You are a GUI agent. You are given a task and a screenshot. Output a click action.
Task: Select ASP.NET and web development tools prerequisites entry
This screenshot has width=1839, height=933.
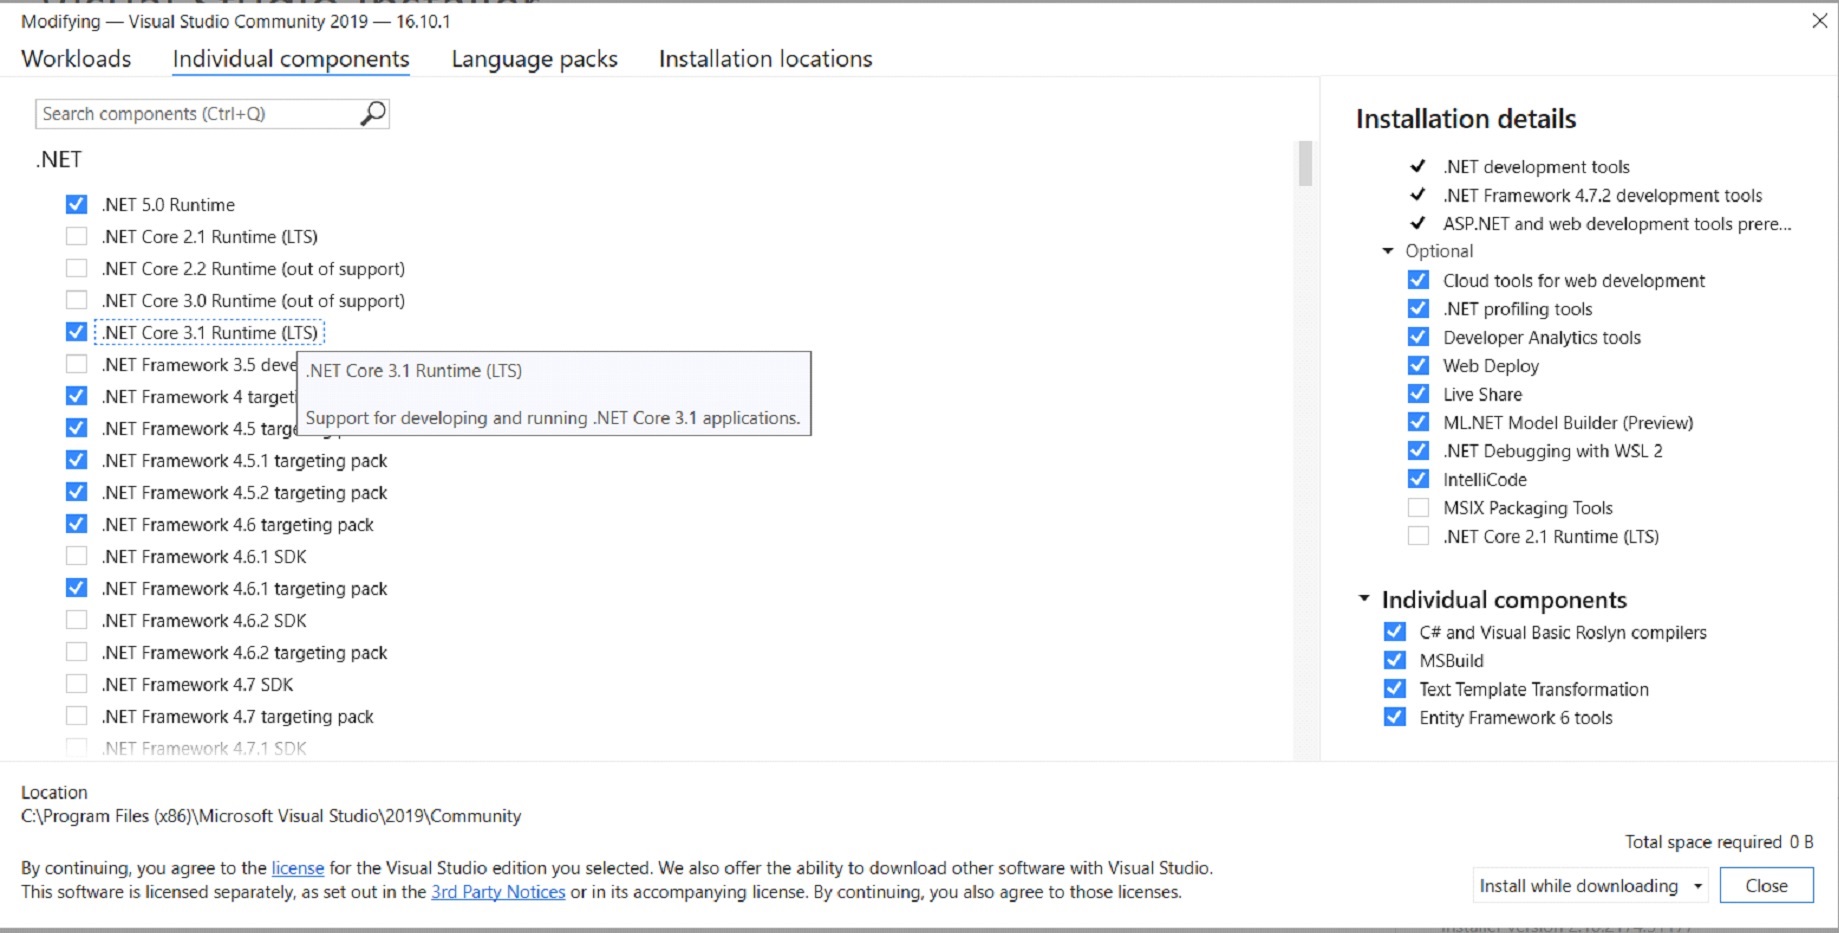1617,224
